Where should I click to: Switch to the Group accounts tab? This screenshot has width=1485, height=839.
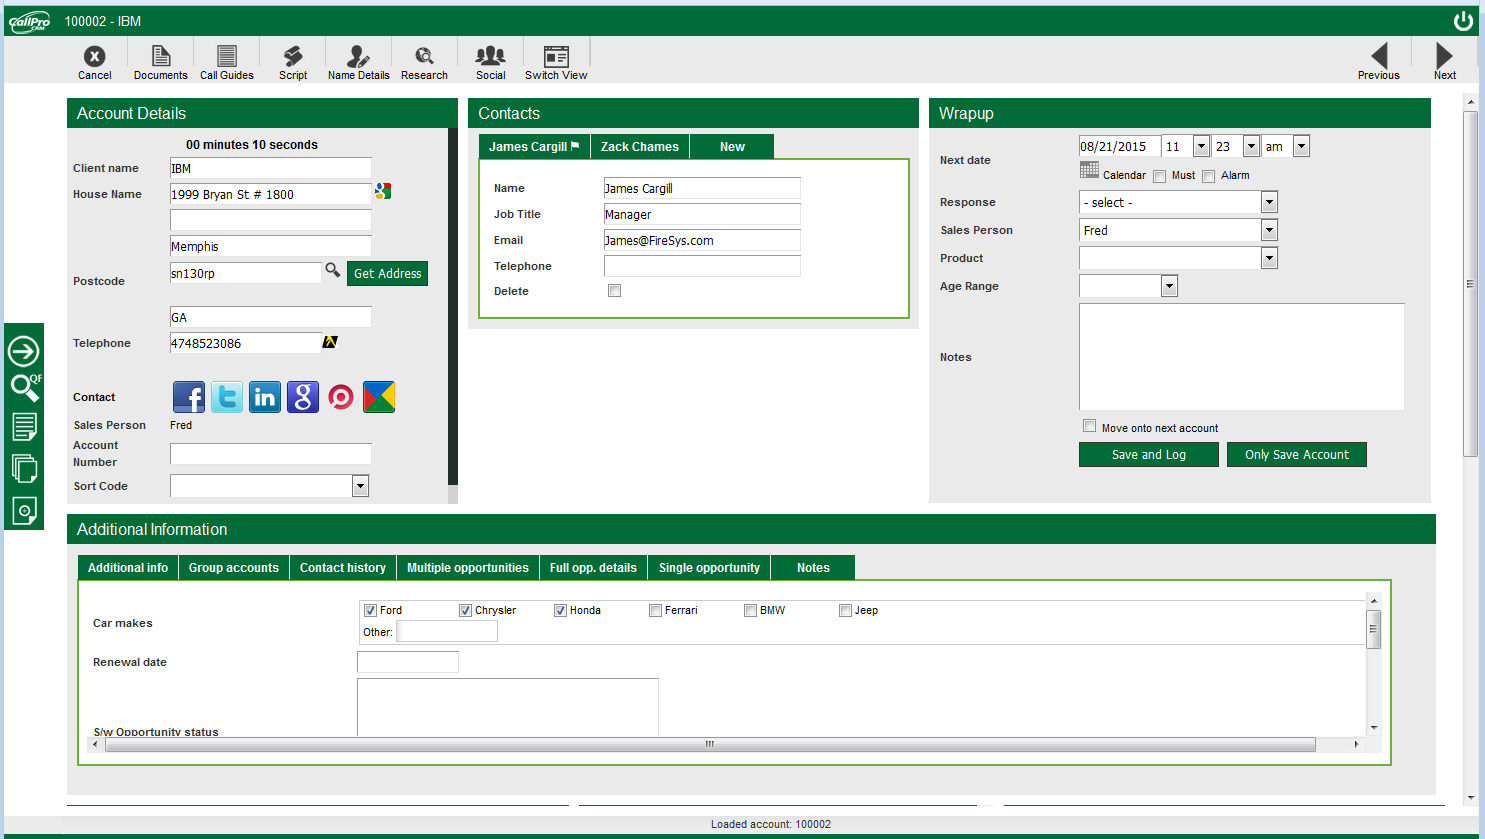pos(234,568)
